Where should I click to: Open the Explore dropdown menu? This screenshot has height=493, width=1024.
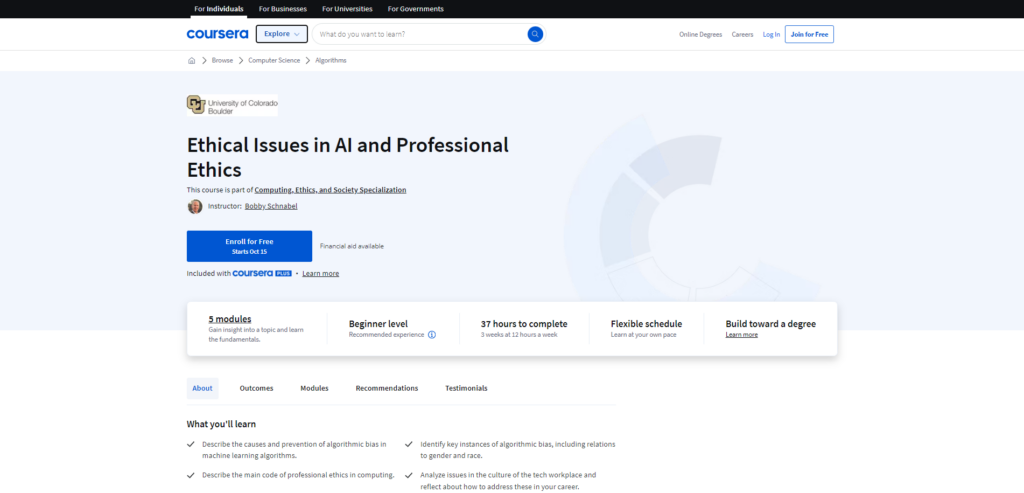click(281, 34)
